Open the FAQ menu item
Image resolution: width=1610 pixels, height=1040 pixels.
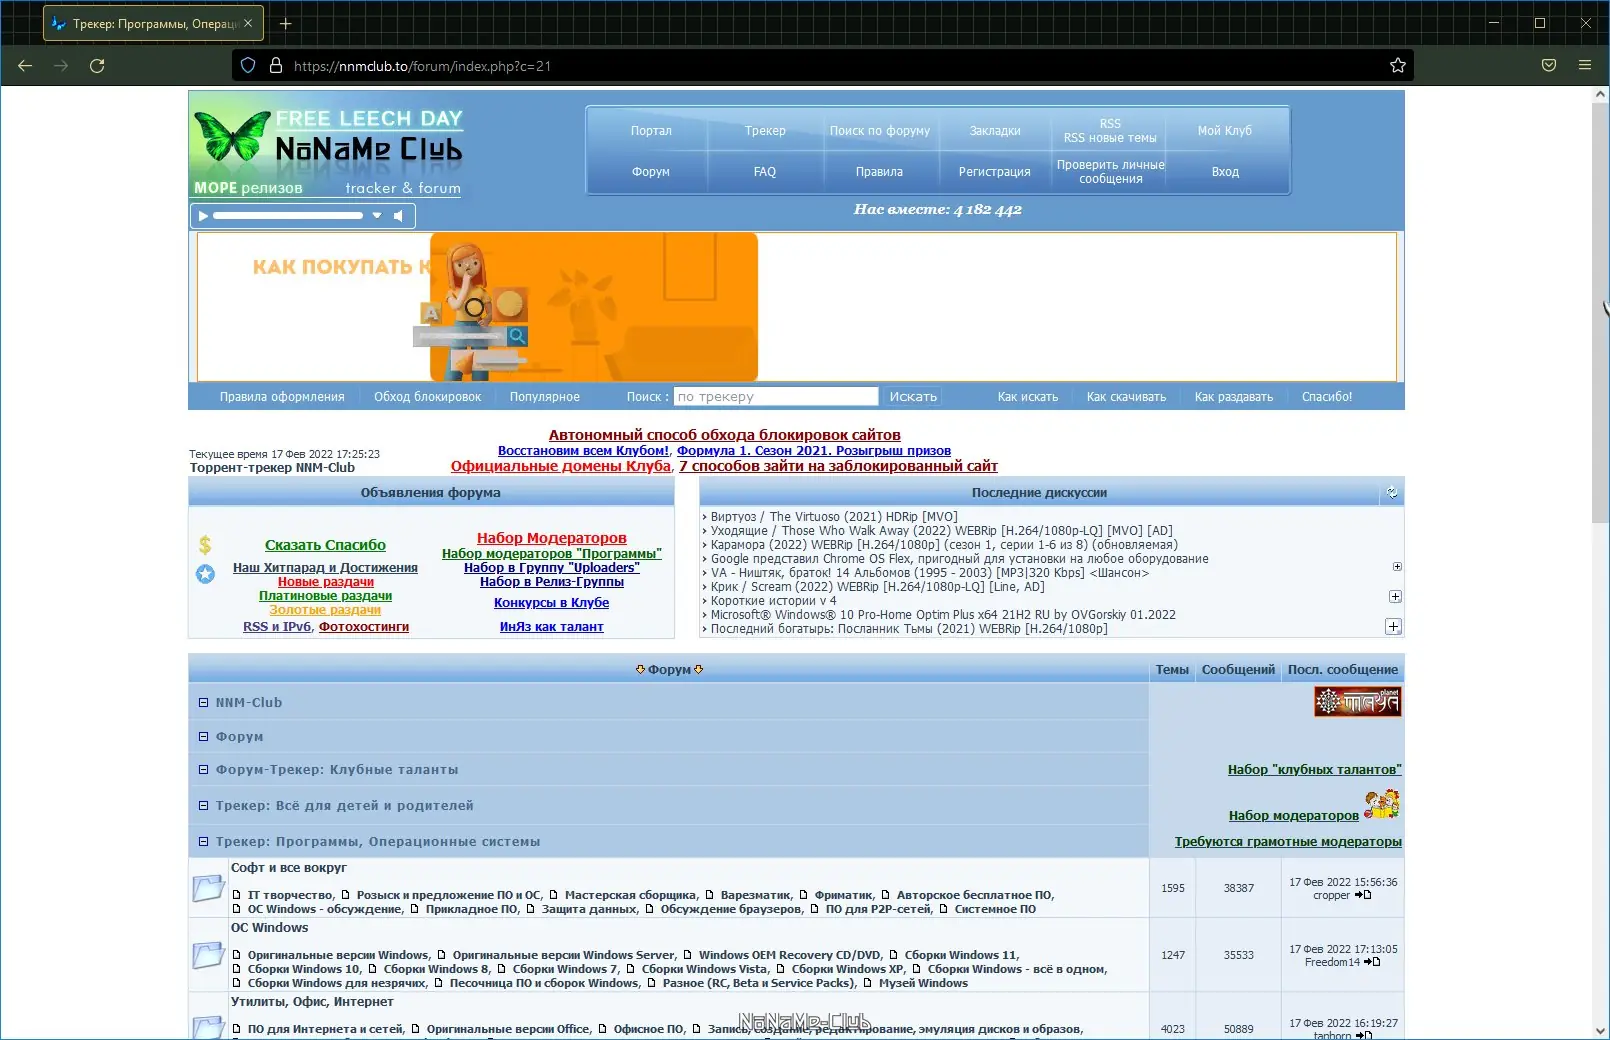click(x=765, y=172)
